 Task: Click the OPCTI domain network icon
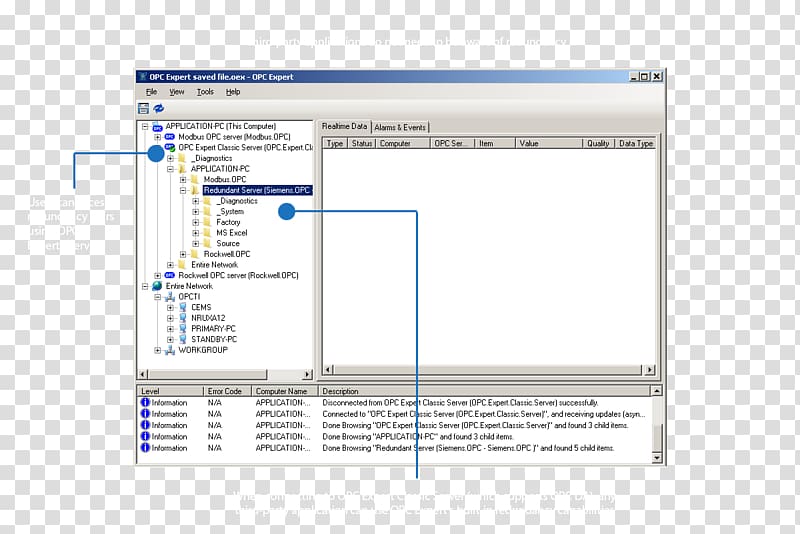point(170,297)
